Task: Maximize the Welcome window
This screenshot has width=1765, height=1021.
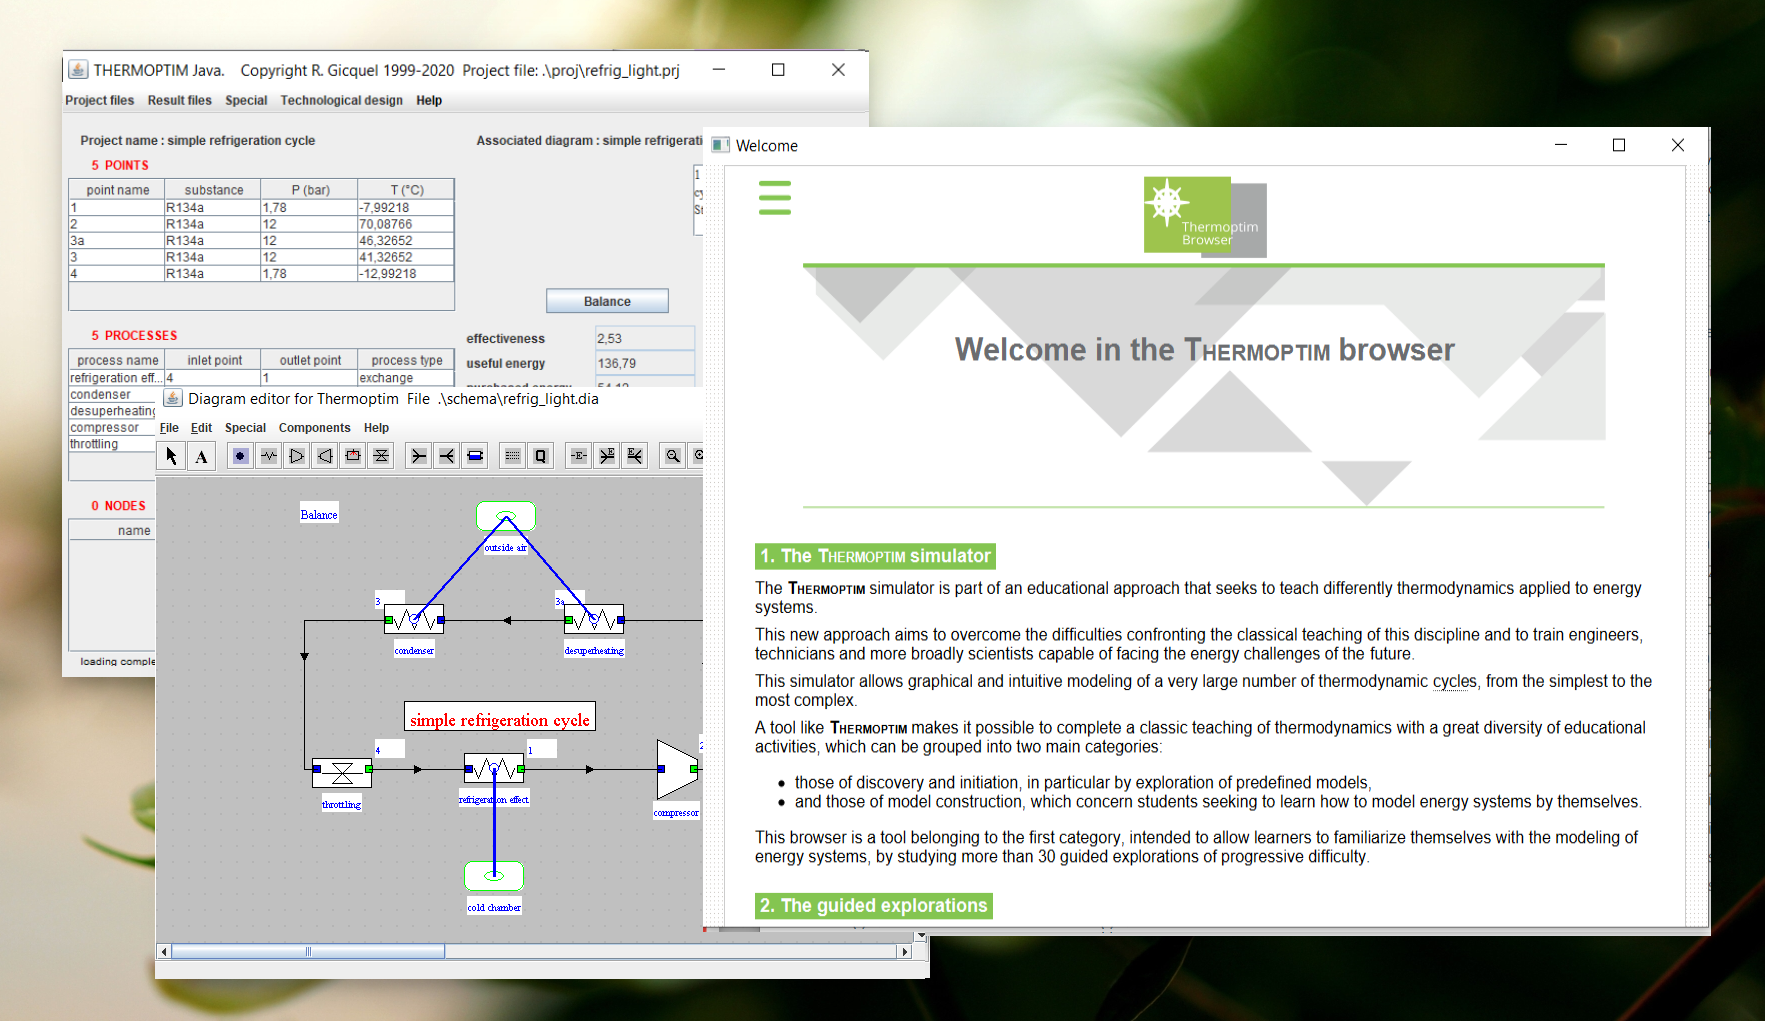Action: coord(1619,145)
